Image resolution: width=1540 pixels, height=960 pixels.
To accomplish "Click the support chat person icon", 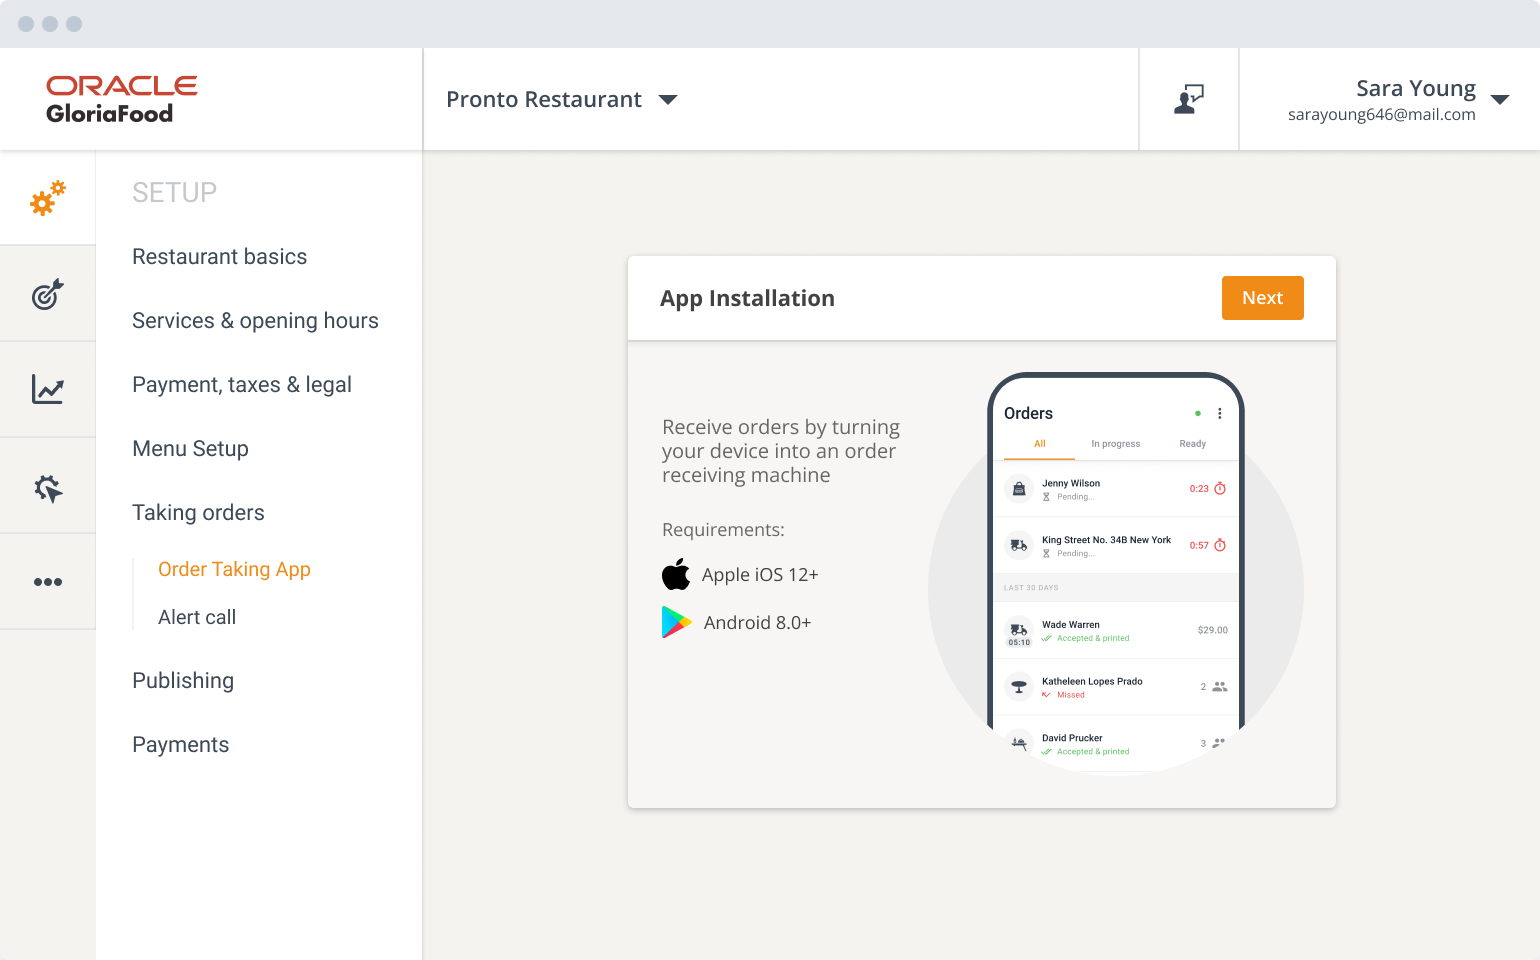I will click(1188, 99).
